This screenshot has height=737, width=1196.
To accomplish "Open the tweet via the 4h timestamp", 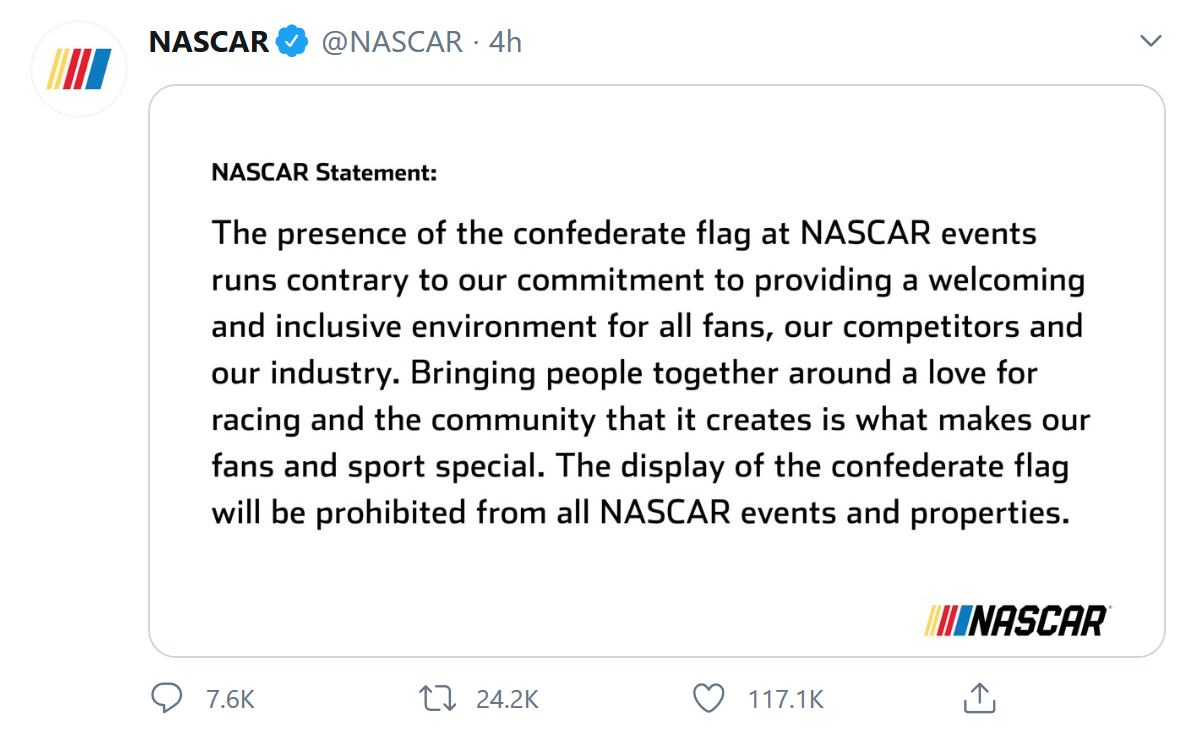I will tap(505, 42).
